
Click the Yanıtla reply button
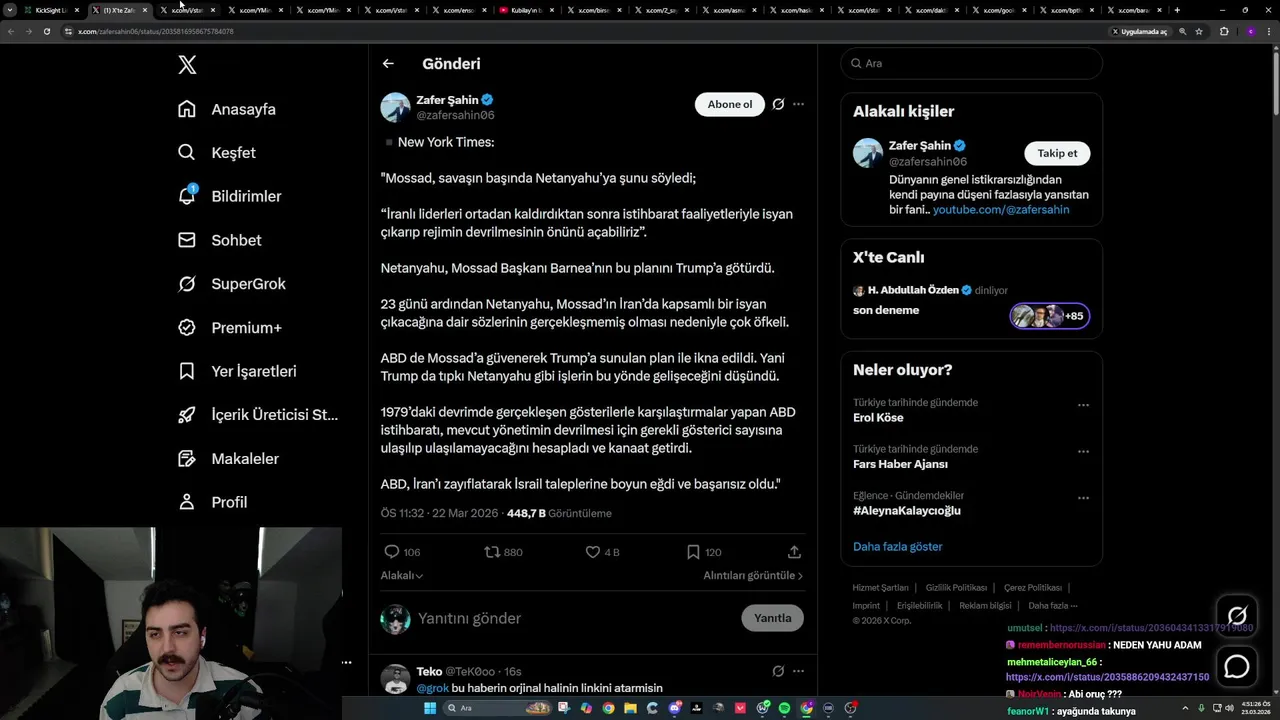click(x=772, y=618)
